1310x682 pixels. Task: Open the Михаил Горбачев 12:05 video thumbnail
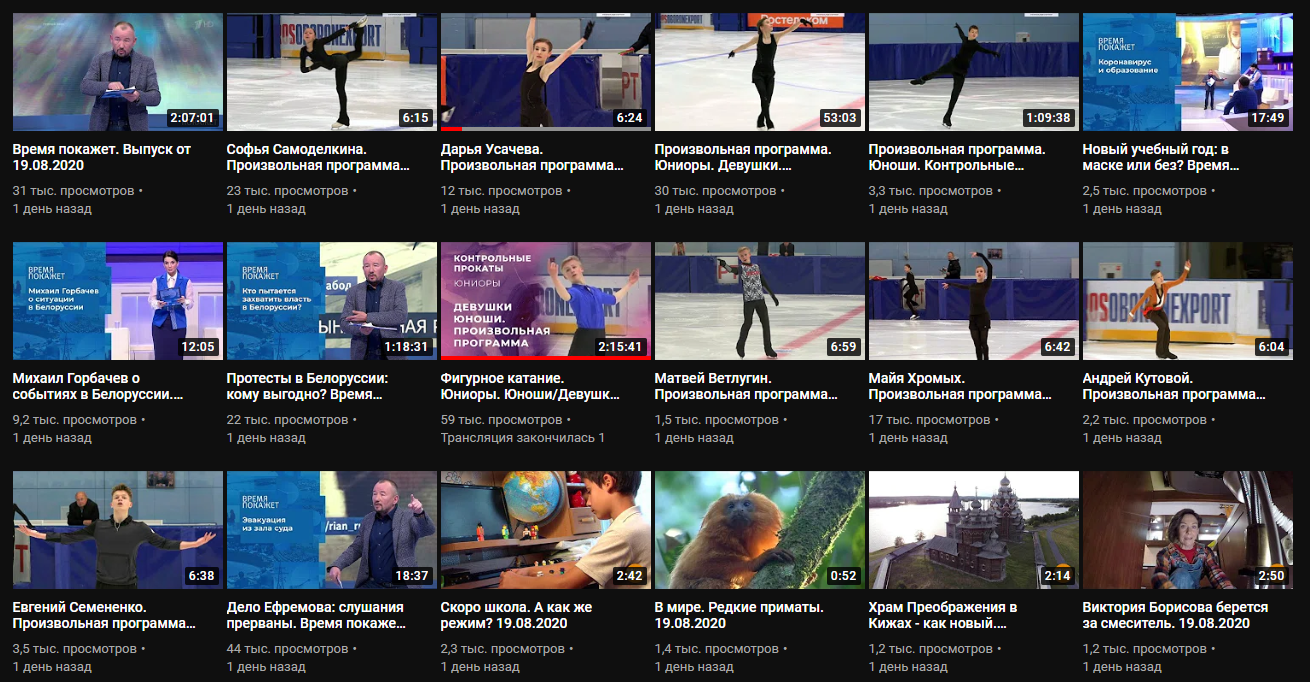pyautogui.click(x=117, y=301)
